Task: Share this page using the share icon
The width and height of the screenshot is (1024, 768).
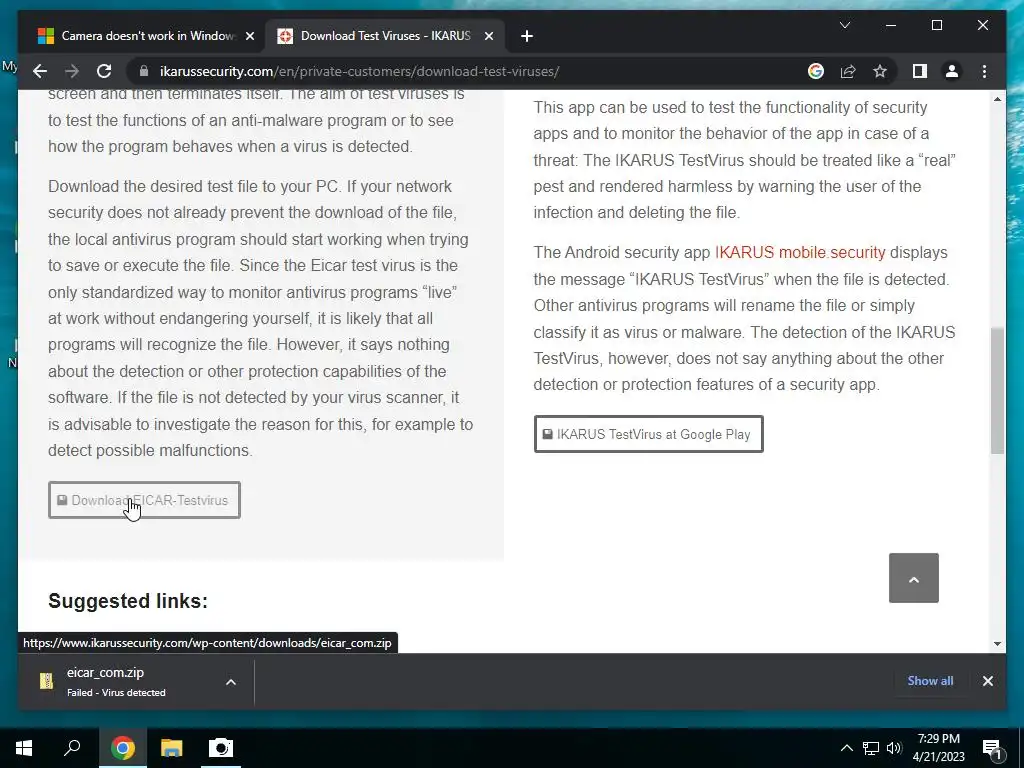Action: tap(848, 71)
